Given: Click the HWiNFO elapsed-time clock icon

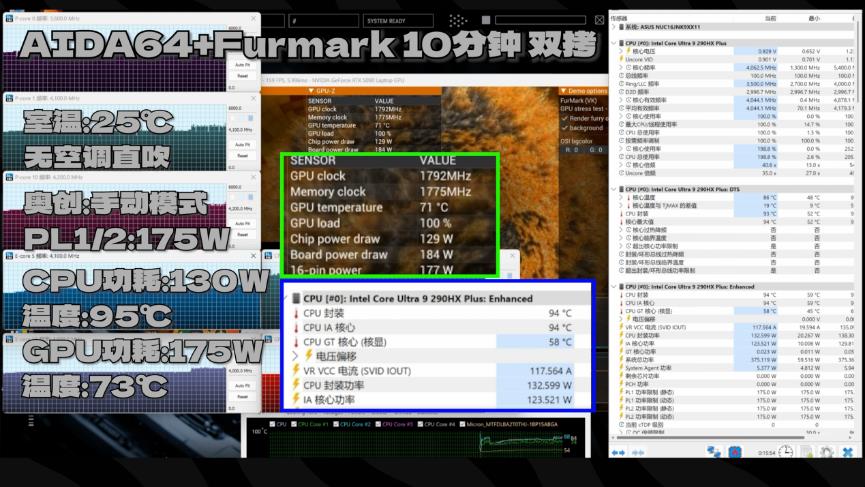Looking at the screenshot, I should [786, 452].
